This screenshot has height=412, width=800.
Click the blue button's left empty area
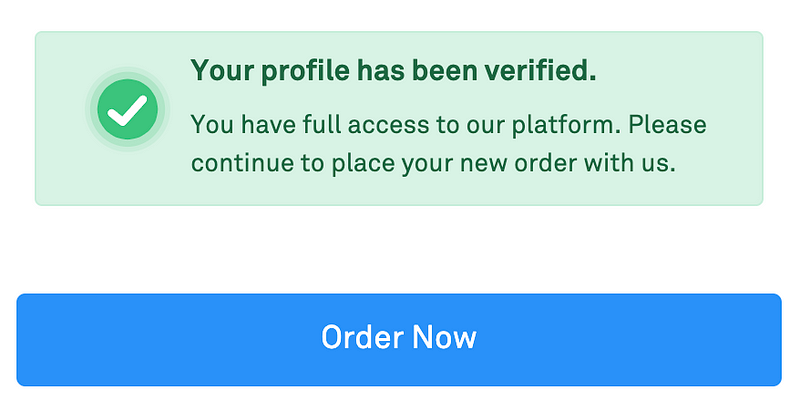[x=168, y=340]
